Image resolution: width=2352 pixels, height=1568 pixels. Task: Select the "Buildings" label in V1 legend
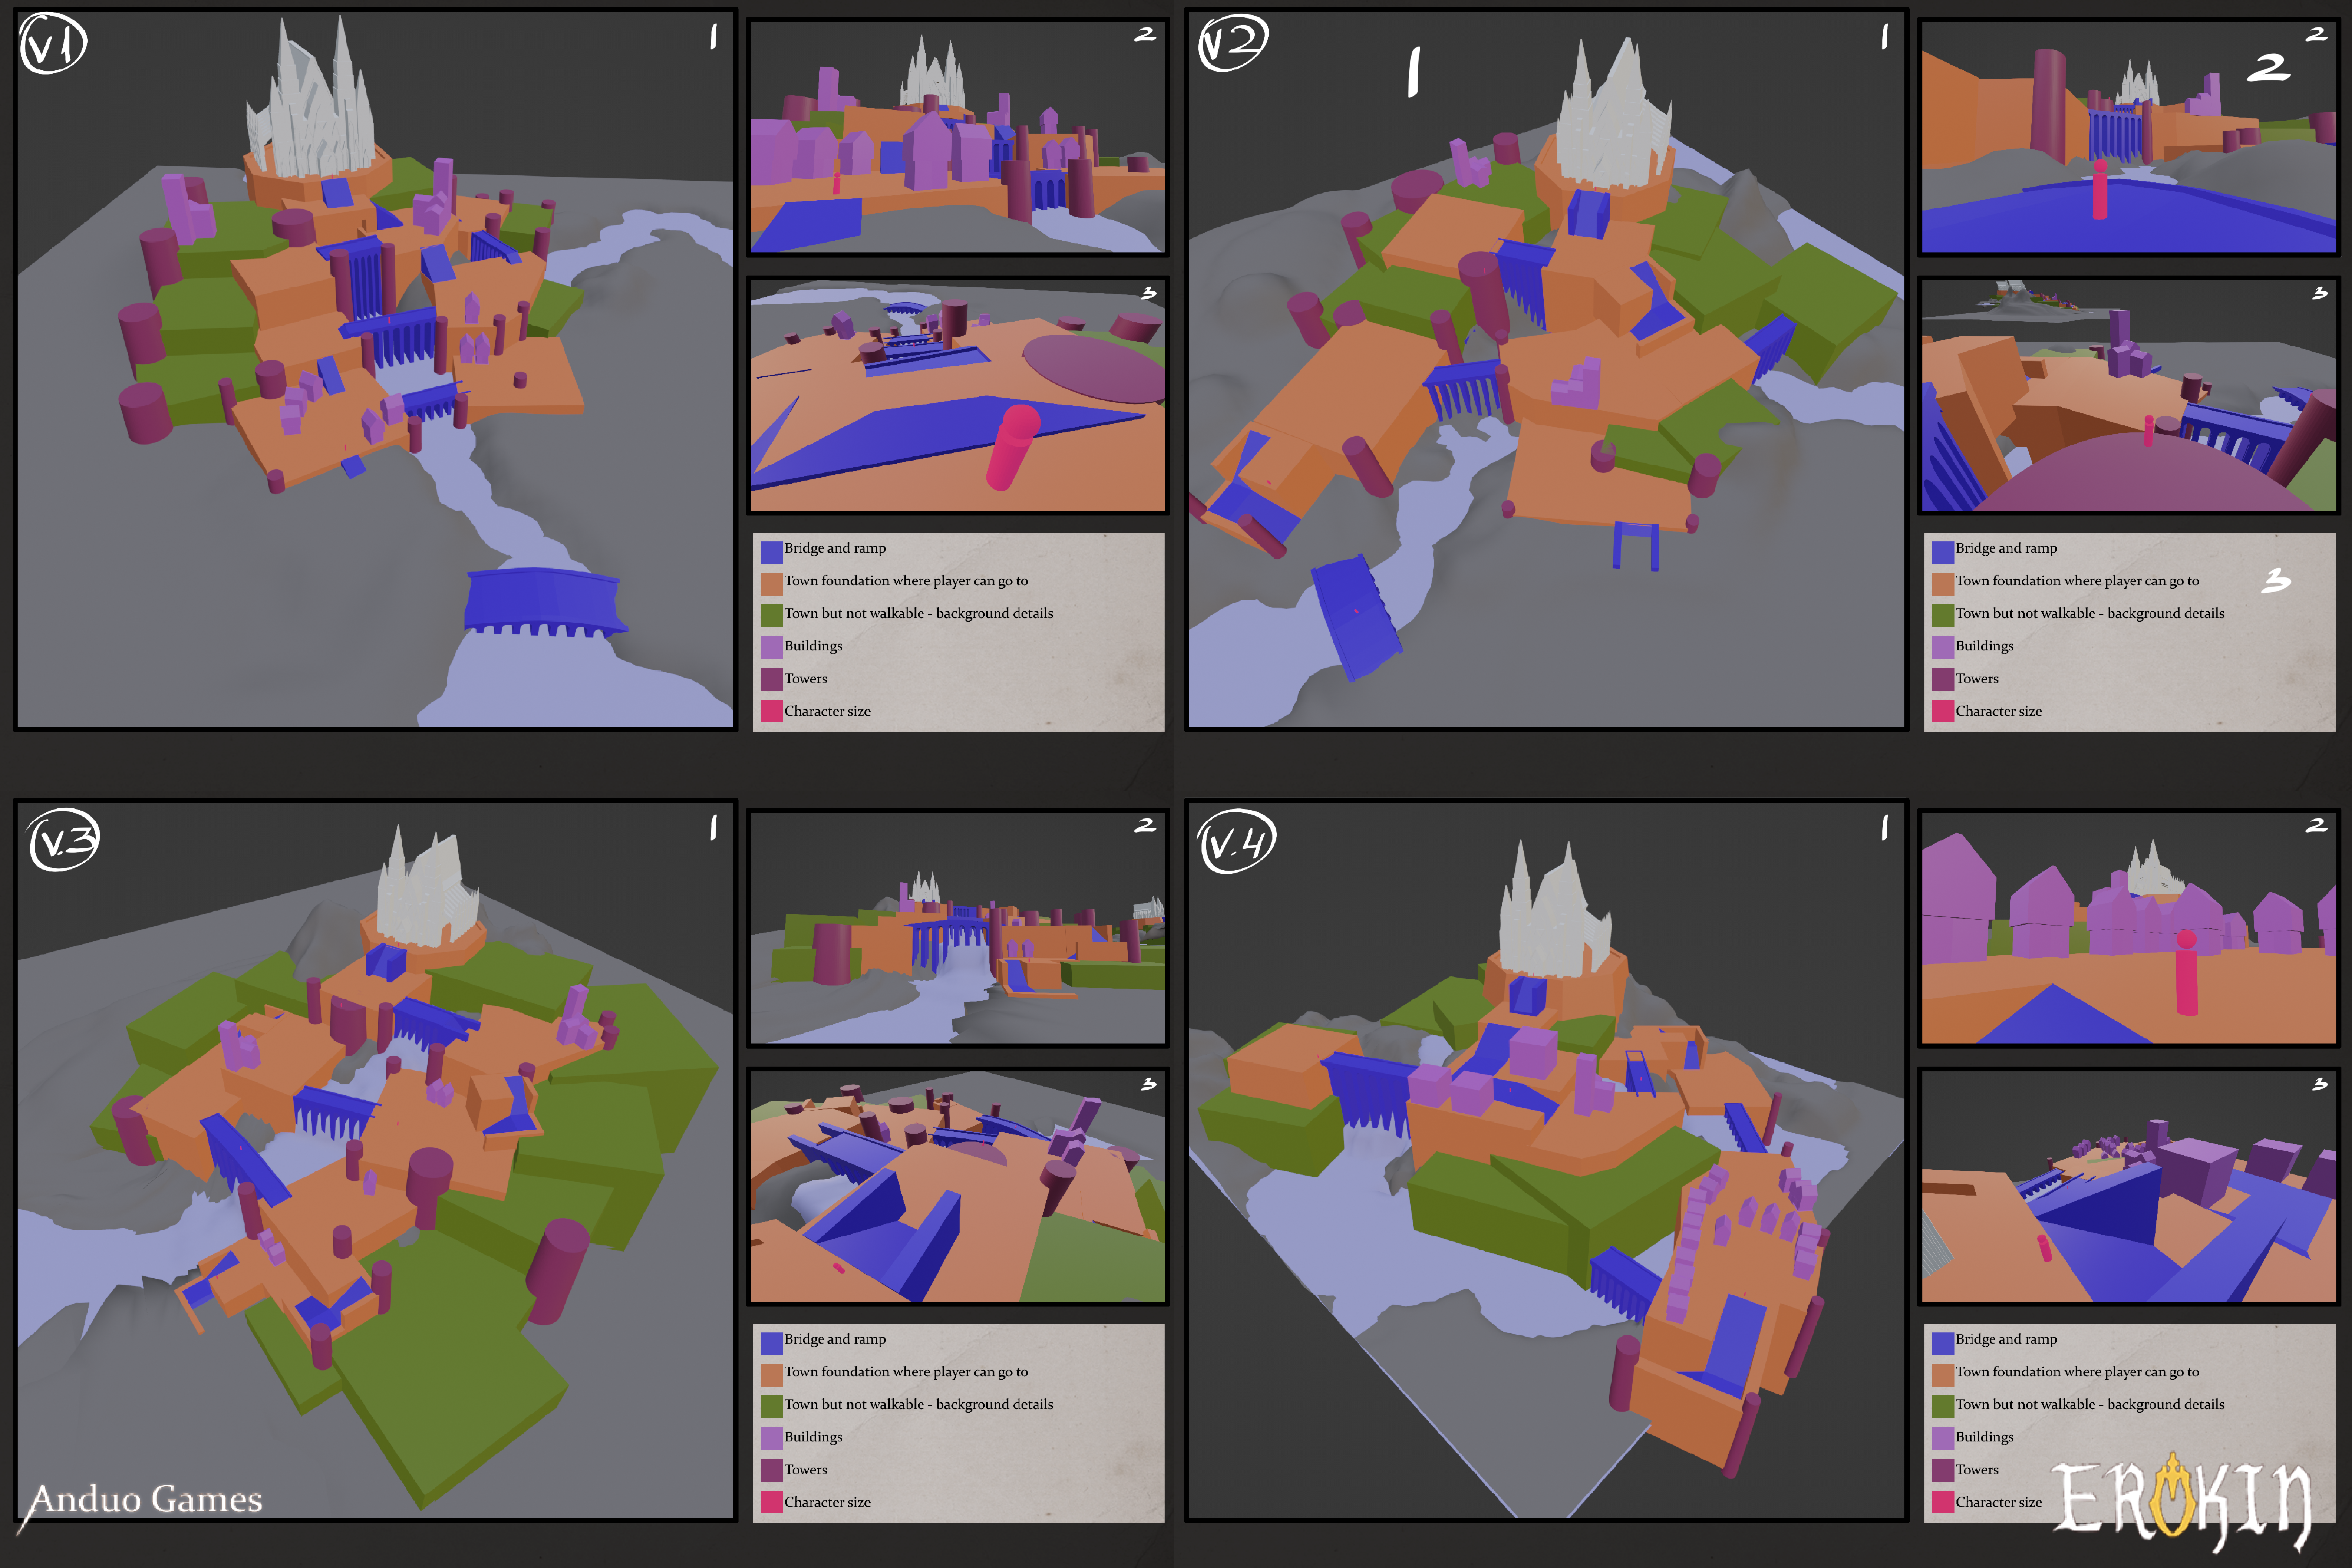tap(813, 646)
